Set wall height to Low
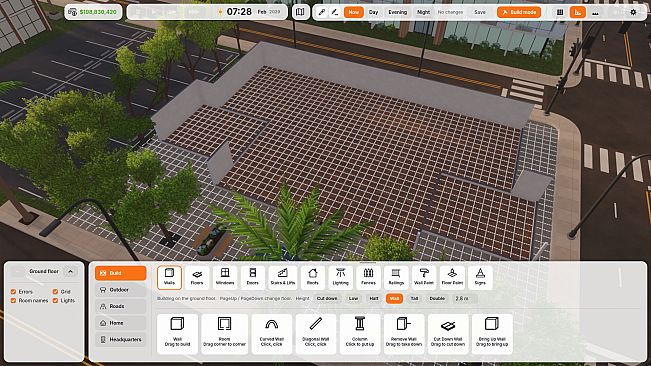 coord(353,298)
